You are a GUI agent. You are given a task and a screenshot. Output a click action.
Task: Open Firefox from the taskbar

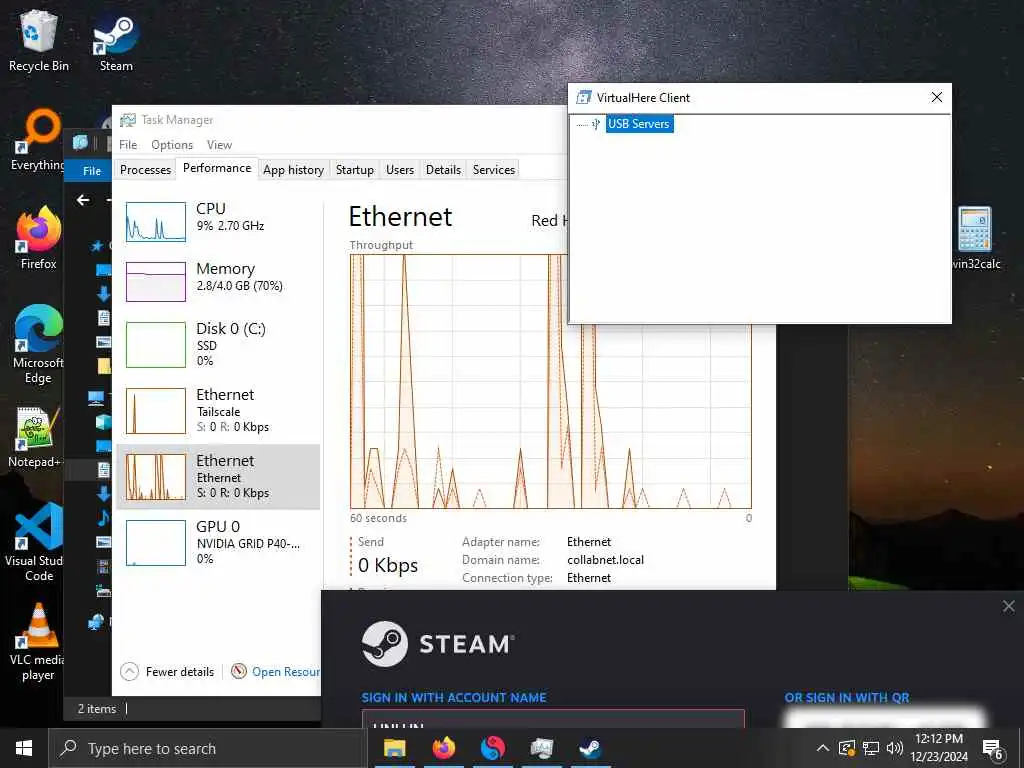(x=443, y=748)
